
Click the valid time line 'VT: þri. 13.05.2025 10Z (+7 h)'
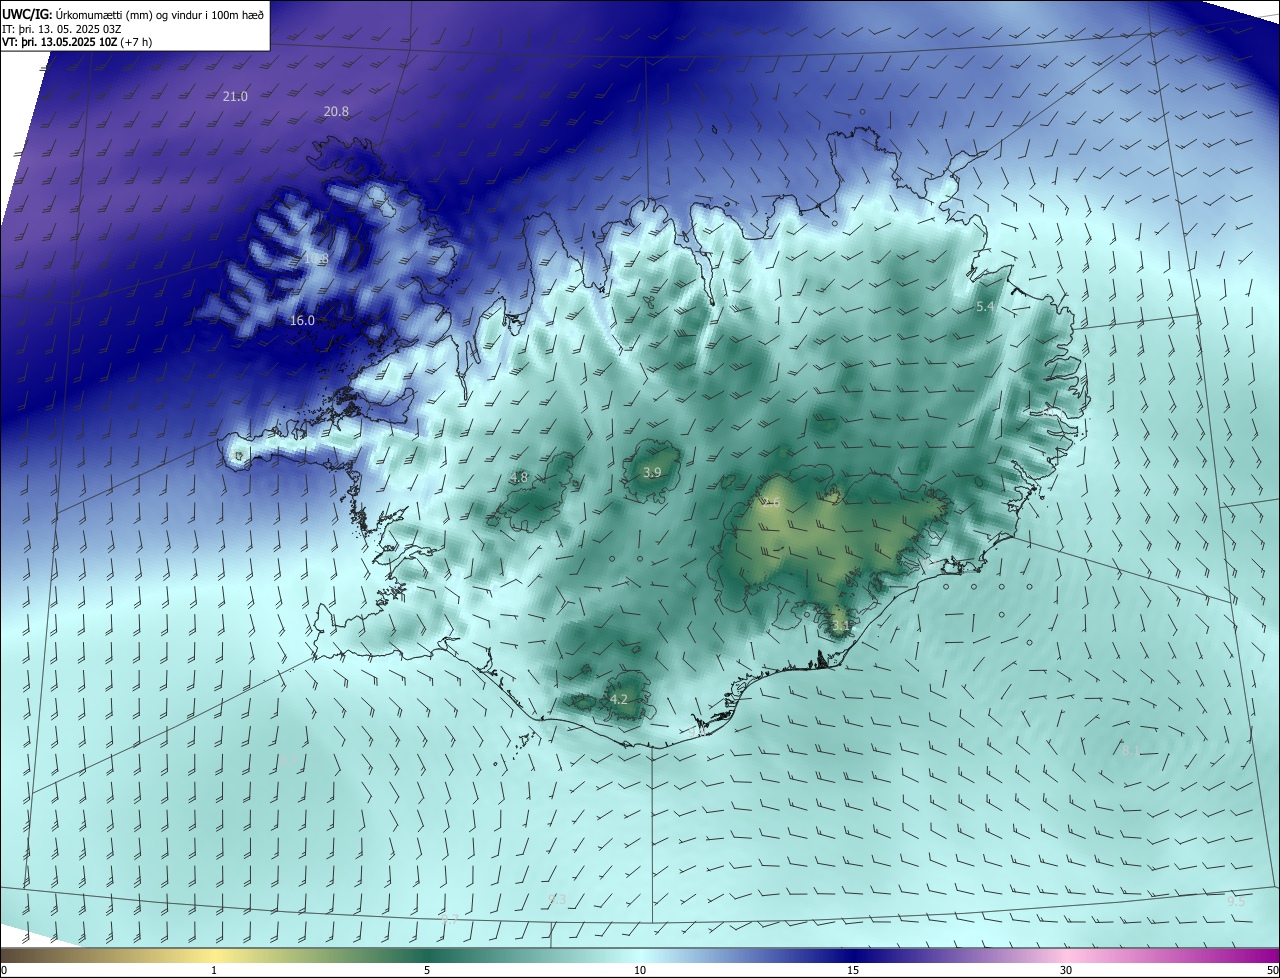click(x=77, y=42)
